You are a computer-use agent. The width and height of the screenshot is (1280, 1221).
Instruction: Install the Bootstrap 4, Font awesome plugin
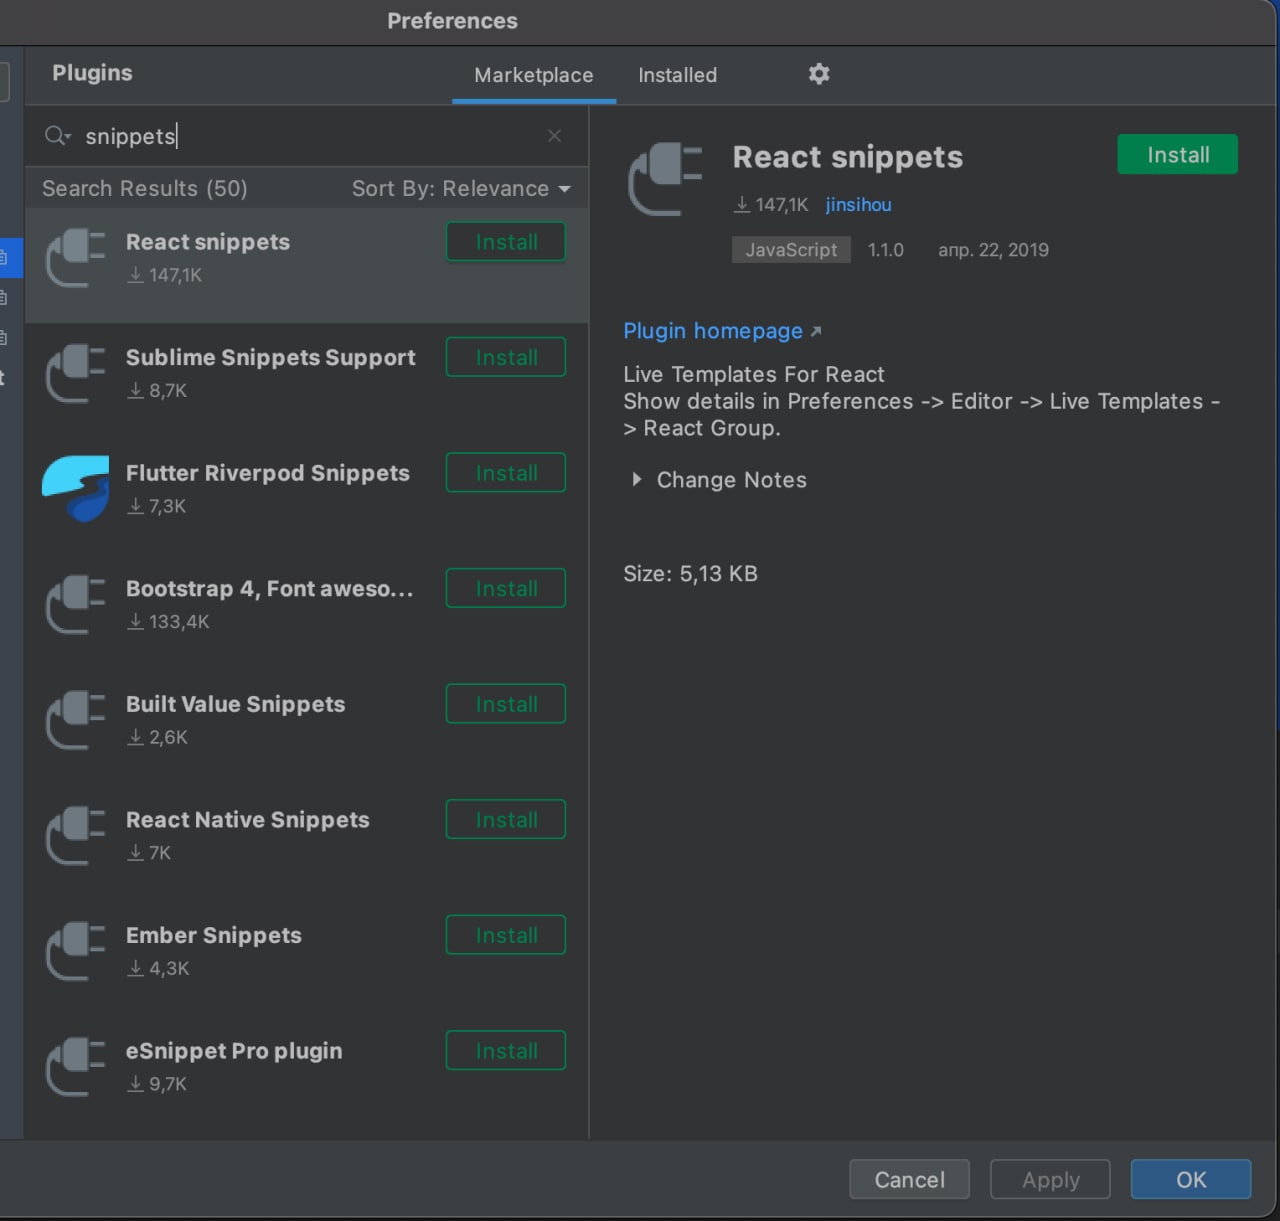click(505, 589)
